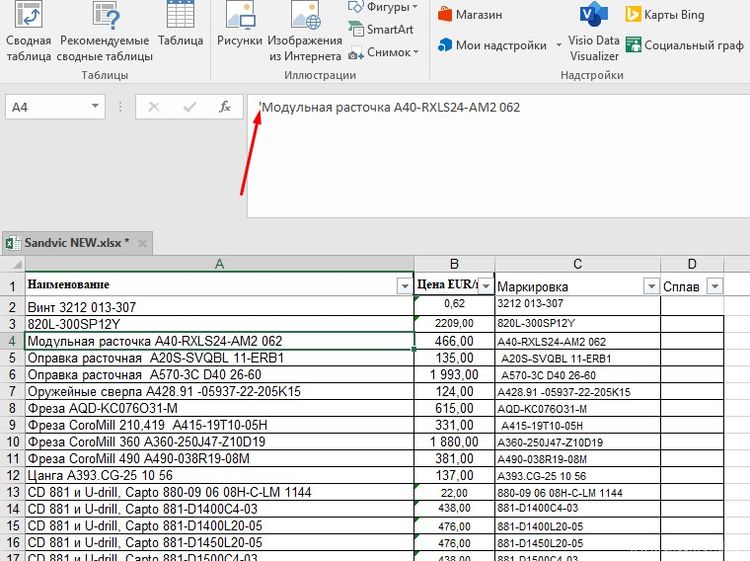
Task: Open filter dropdown for Наименование
Action: coord(405,286)
